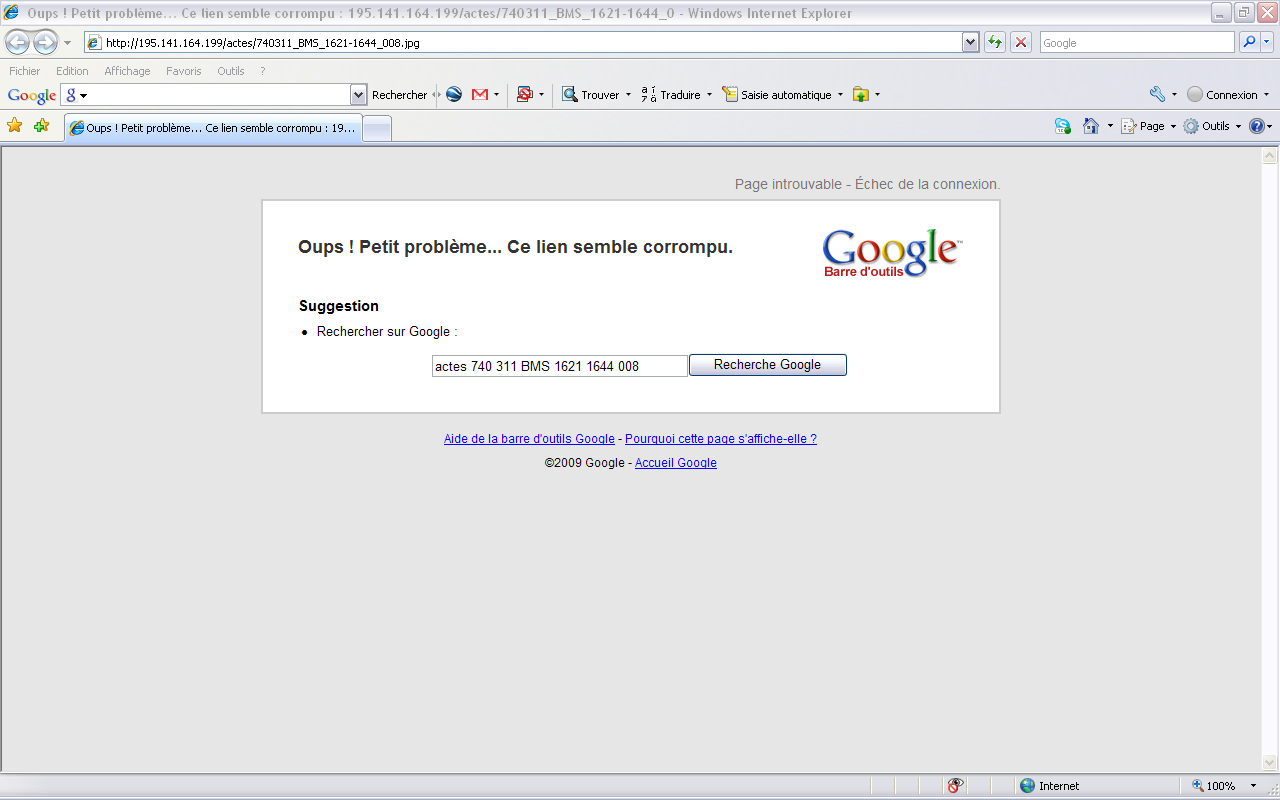Viewport: 1280px width, 800px height.
Task: Click the address bar URL field
Action: 522,43
